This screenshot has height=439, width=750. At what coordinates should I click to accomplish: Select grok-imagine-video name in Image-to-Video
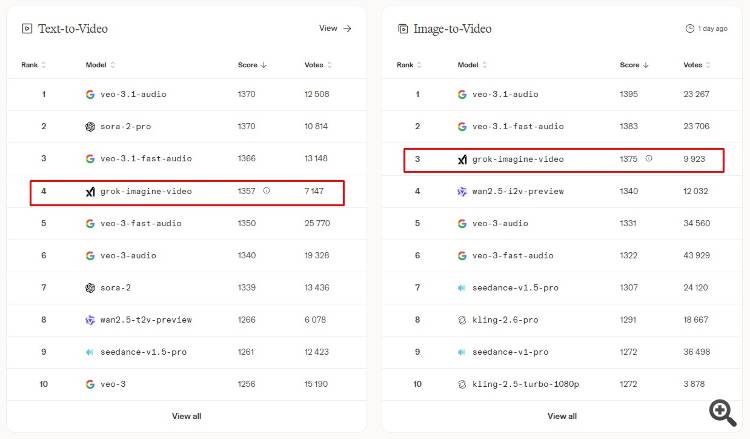518,159
